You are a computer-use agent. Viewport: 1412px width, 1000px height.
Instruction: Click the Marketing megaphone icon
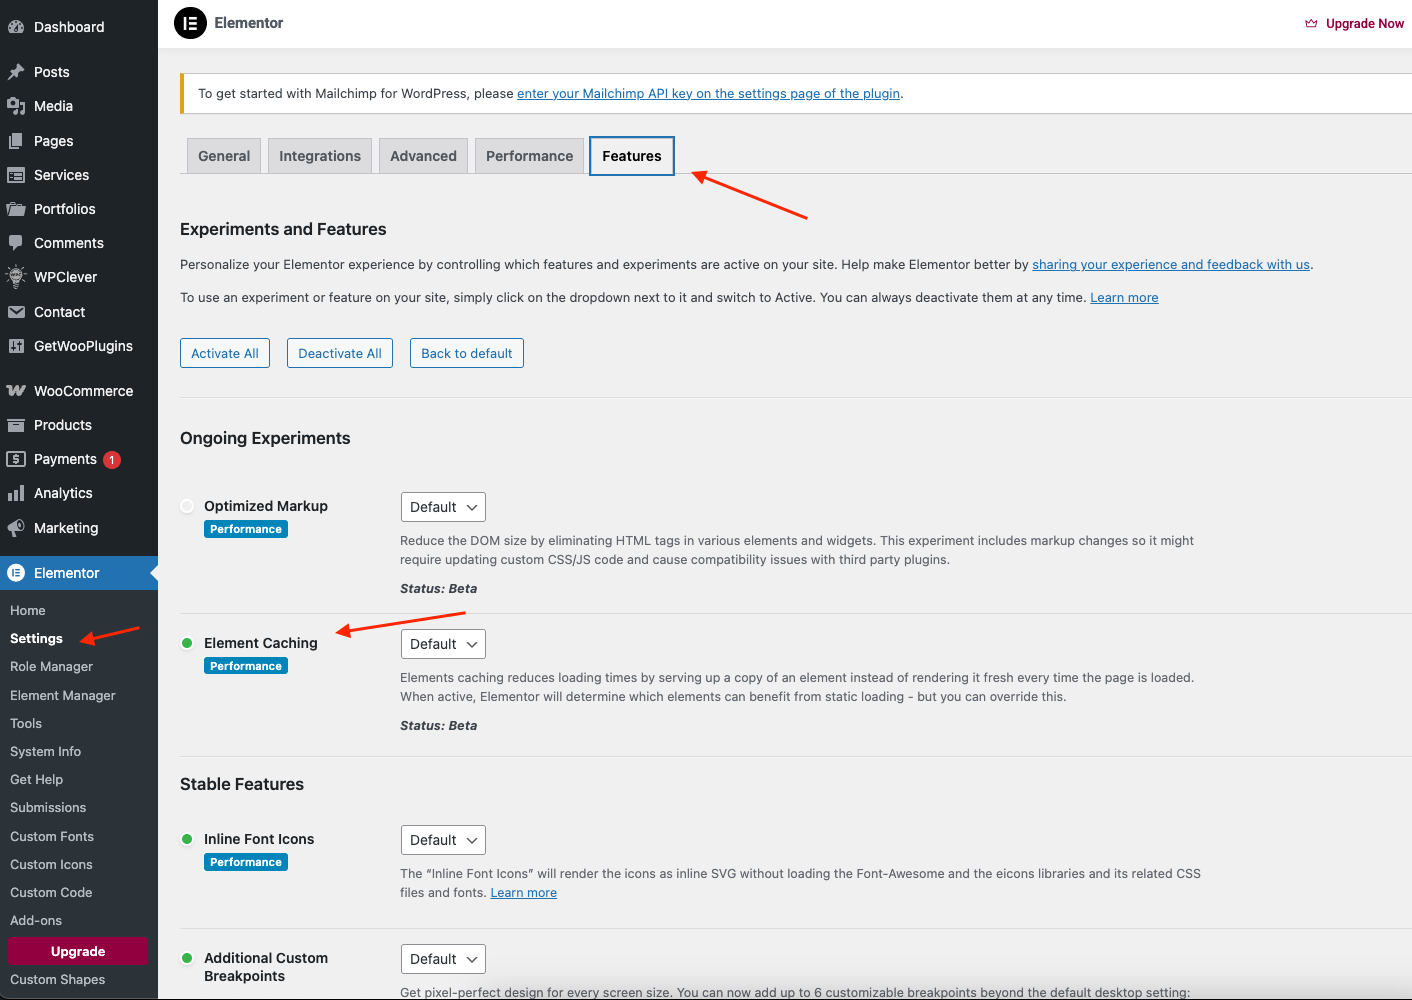(x=16, y=528)
